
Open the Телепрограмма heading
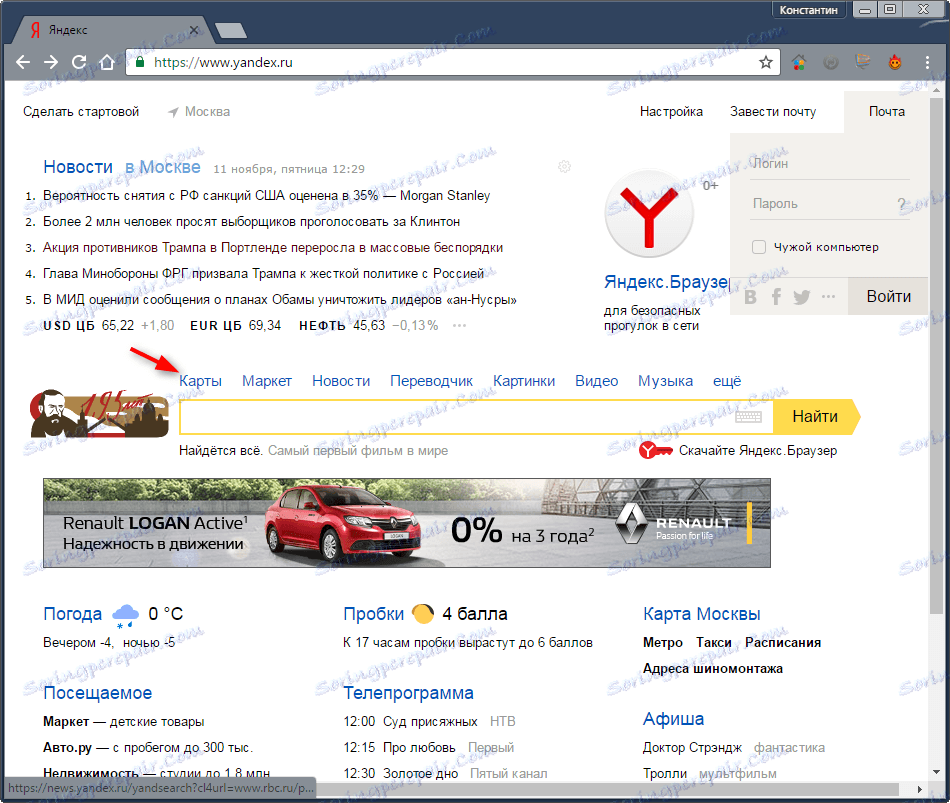[408, 693]
